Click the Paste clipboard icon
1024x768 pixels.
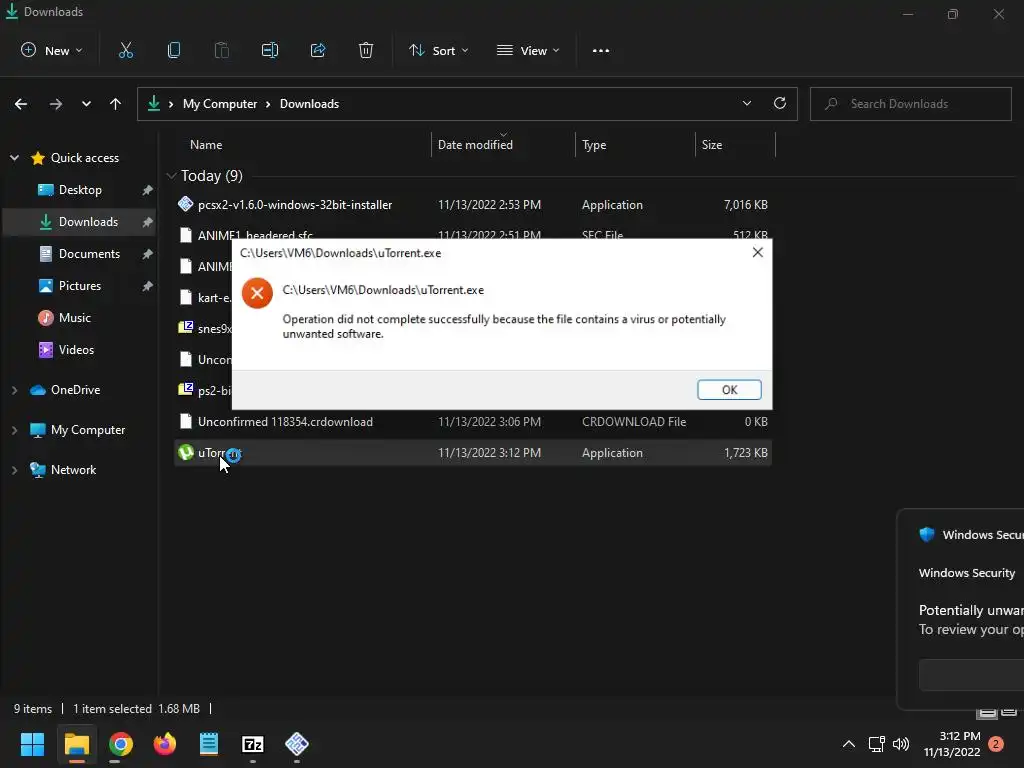point(221,50)
